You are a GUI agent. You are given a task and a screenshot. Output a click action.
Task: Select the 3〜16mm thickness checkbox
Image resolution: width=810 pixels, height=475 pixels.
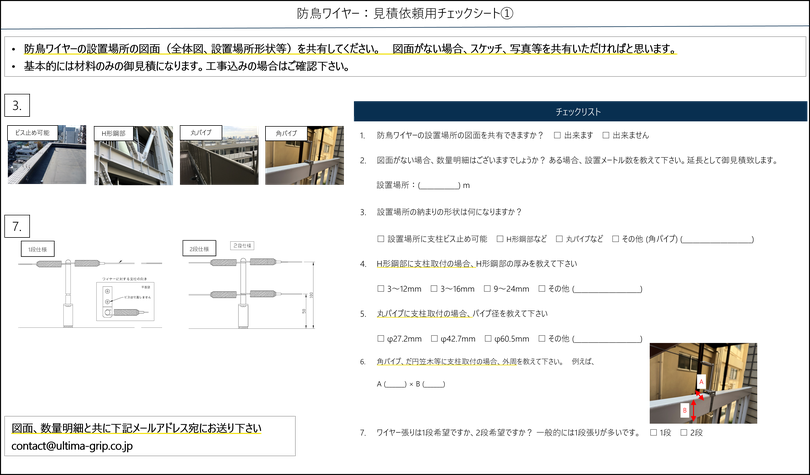coord(434,289)
